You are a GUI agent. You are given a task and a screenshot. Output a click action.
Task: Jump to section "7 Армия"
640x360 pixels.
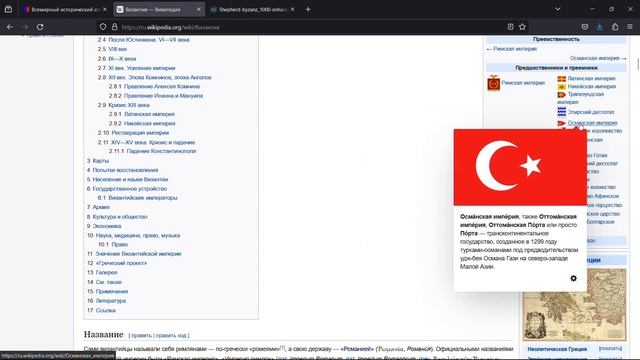pyautogui.click(x=98, y=207)
